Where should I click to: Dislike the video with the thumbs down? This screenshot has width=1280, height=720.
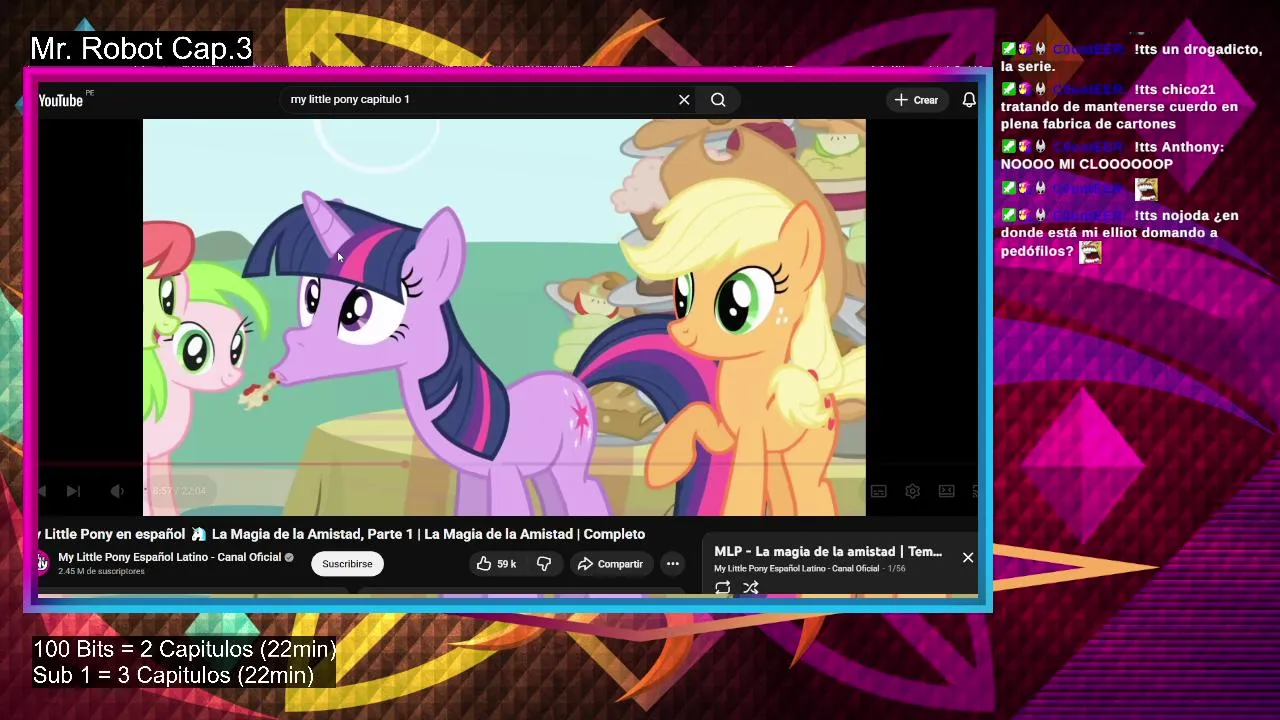point(544,564)
